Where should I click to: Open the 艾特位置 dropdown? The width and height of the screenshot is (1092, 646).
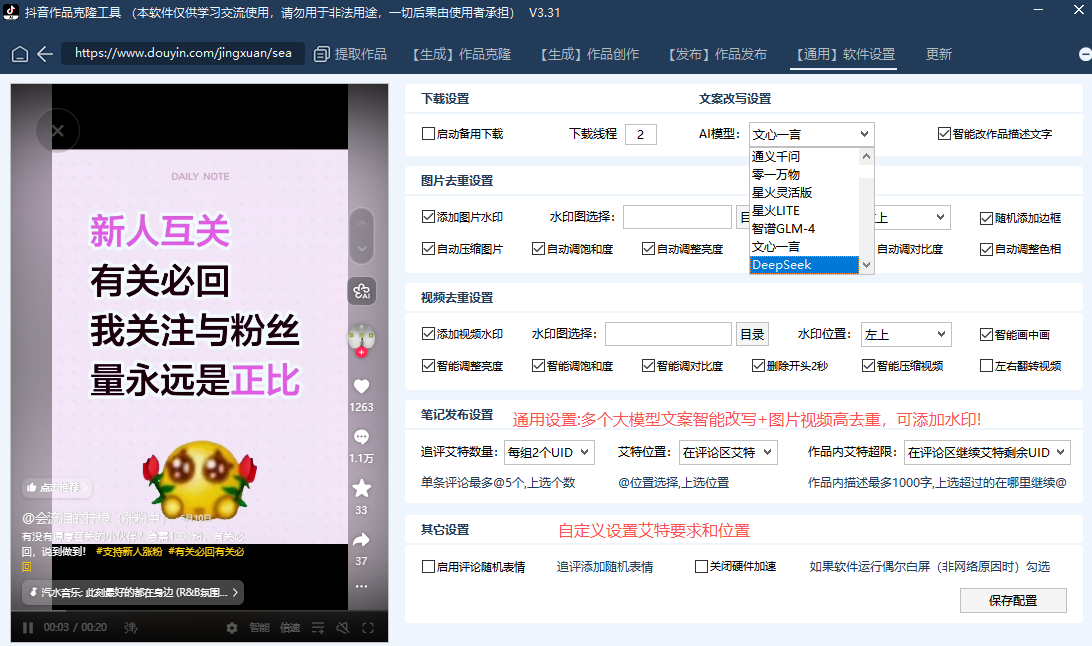point(728,452)
